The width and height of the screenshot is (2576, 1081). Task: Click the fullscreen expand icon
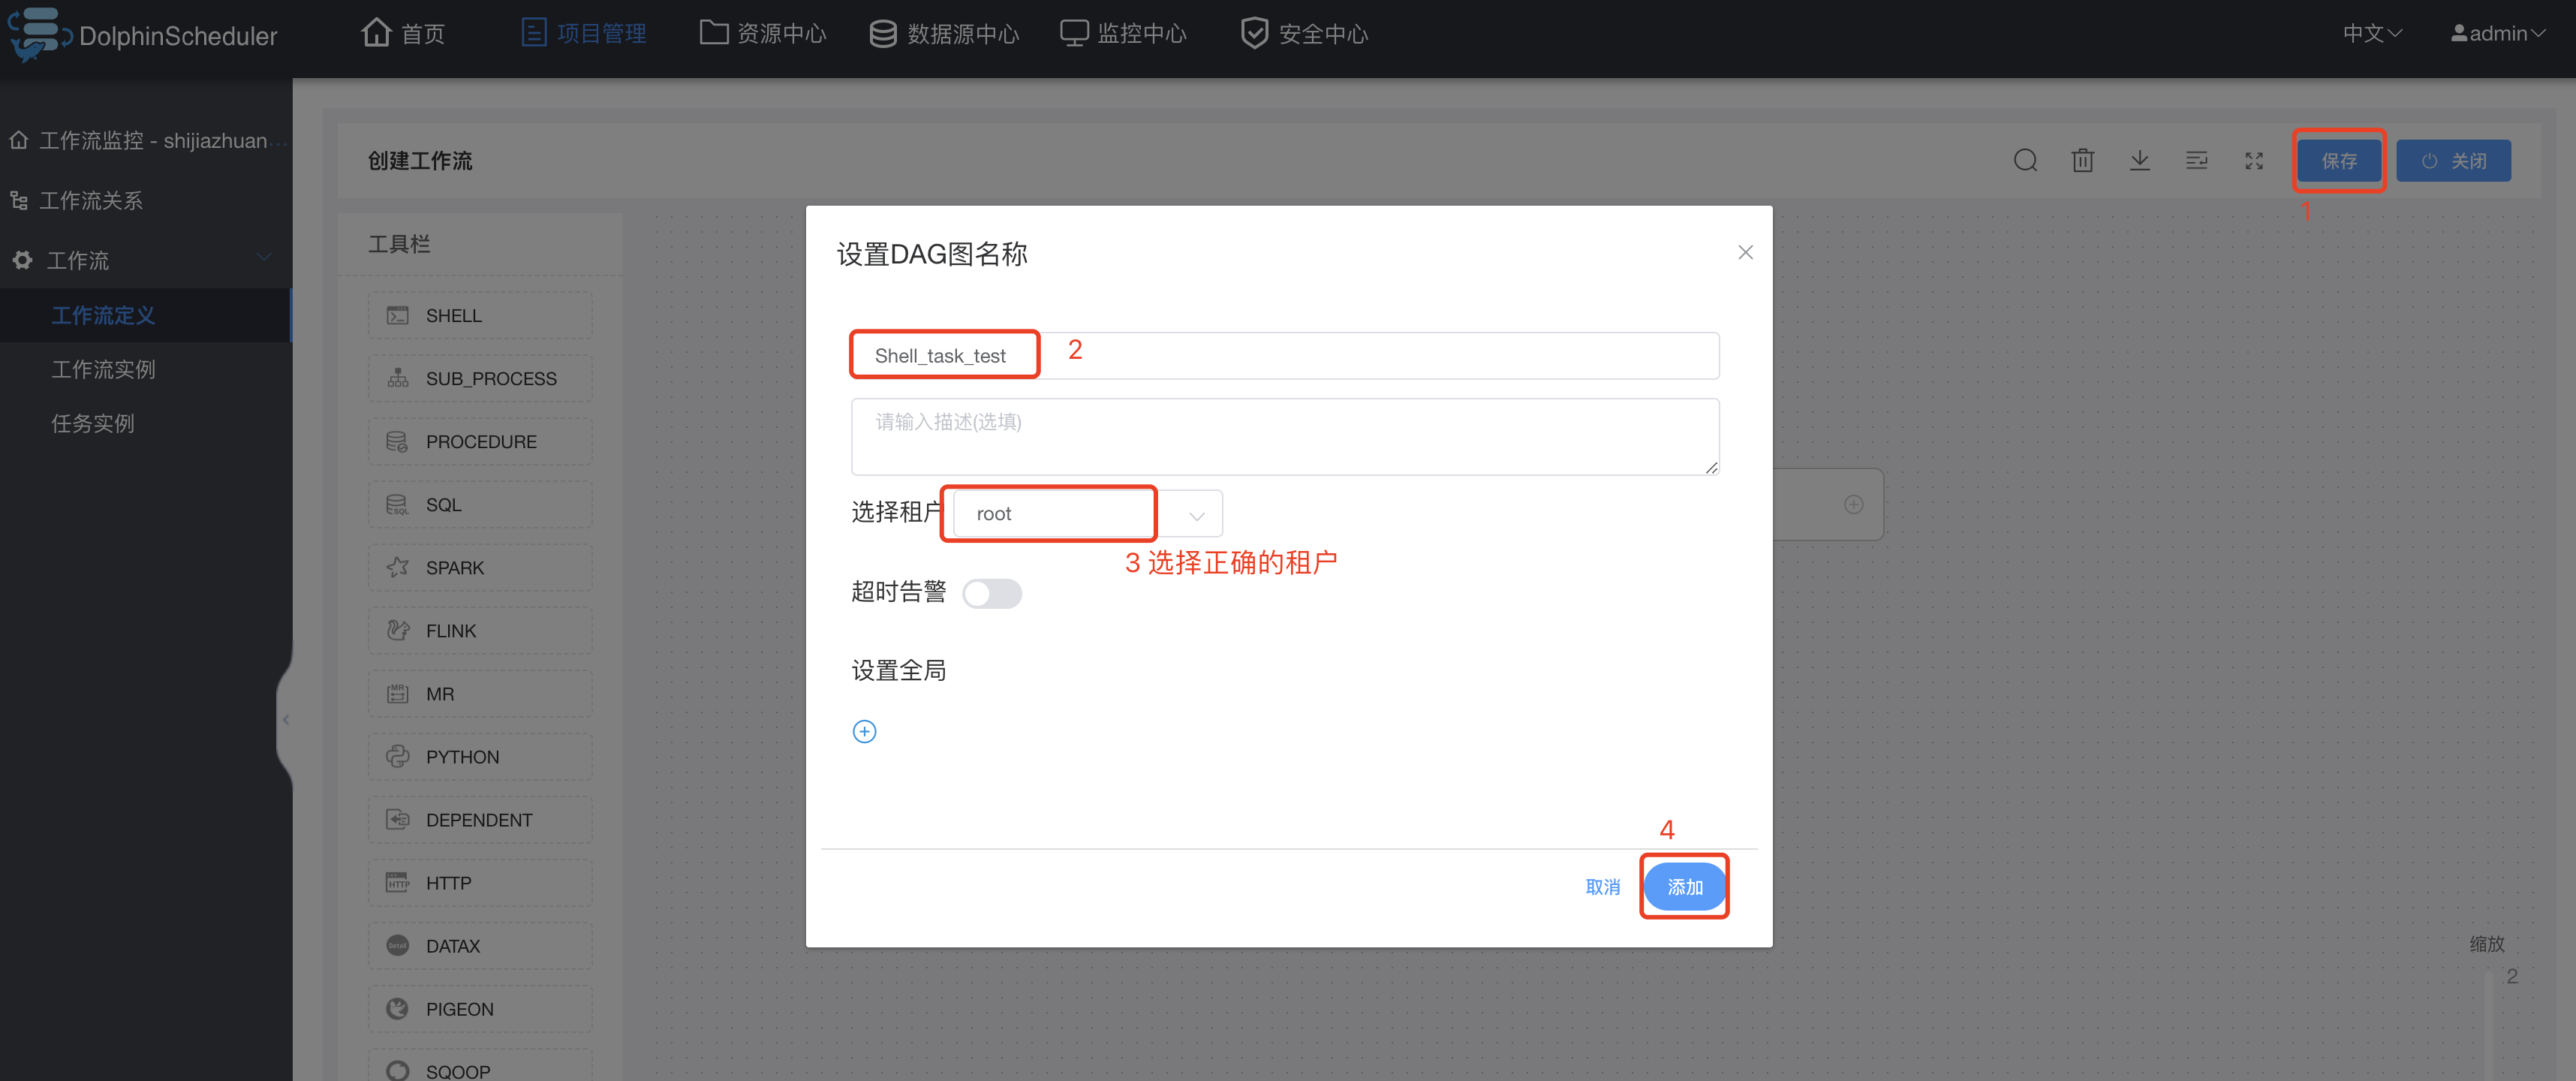(x=2253, y=161)
